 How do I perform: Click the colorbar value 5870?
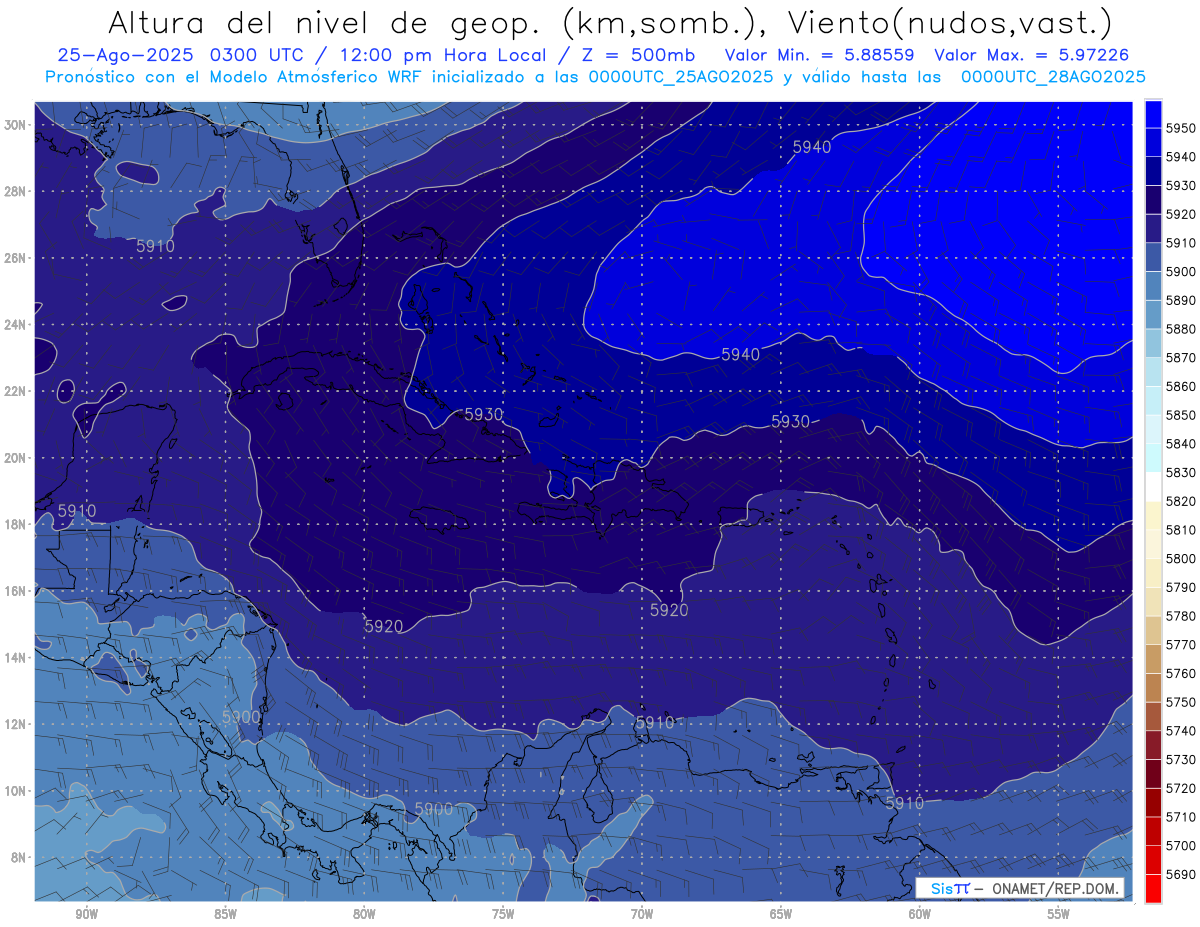(x=1180, y=358)
